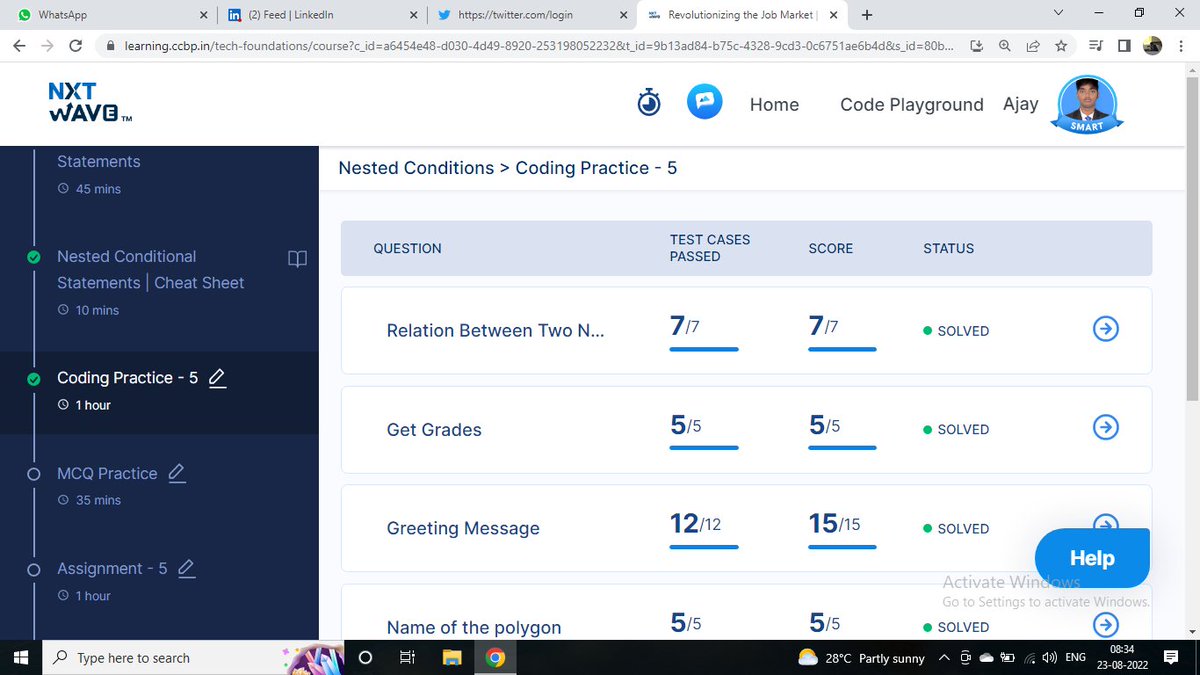Image resolution: width=1200 pixels, height=675 pixels.
Task: Open Chrome side panel icon
Action: [1124, 46]
